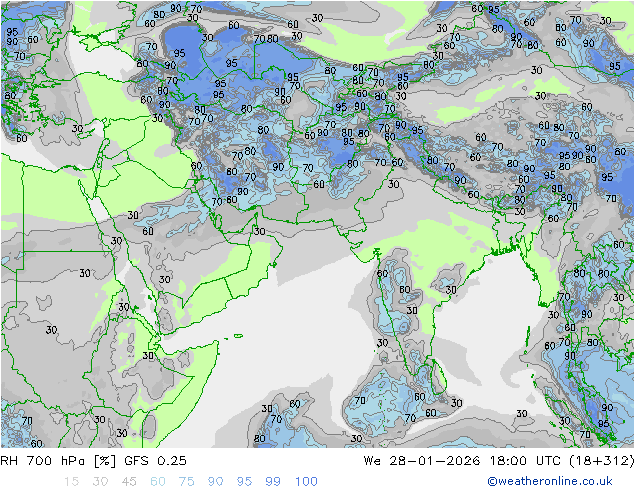Screen dimensions: 634x490
Task: Click the 'RH 700 hPa [%]' map title
Action: click(x=58, y=460)
